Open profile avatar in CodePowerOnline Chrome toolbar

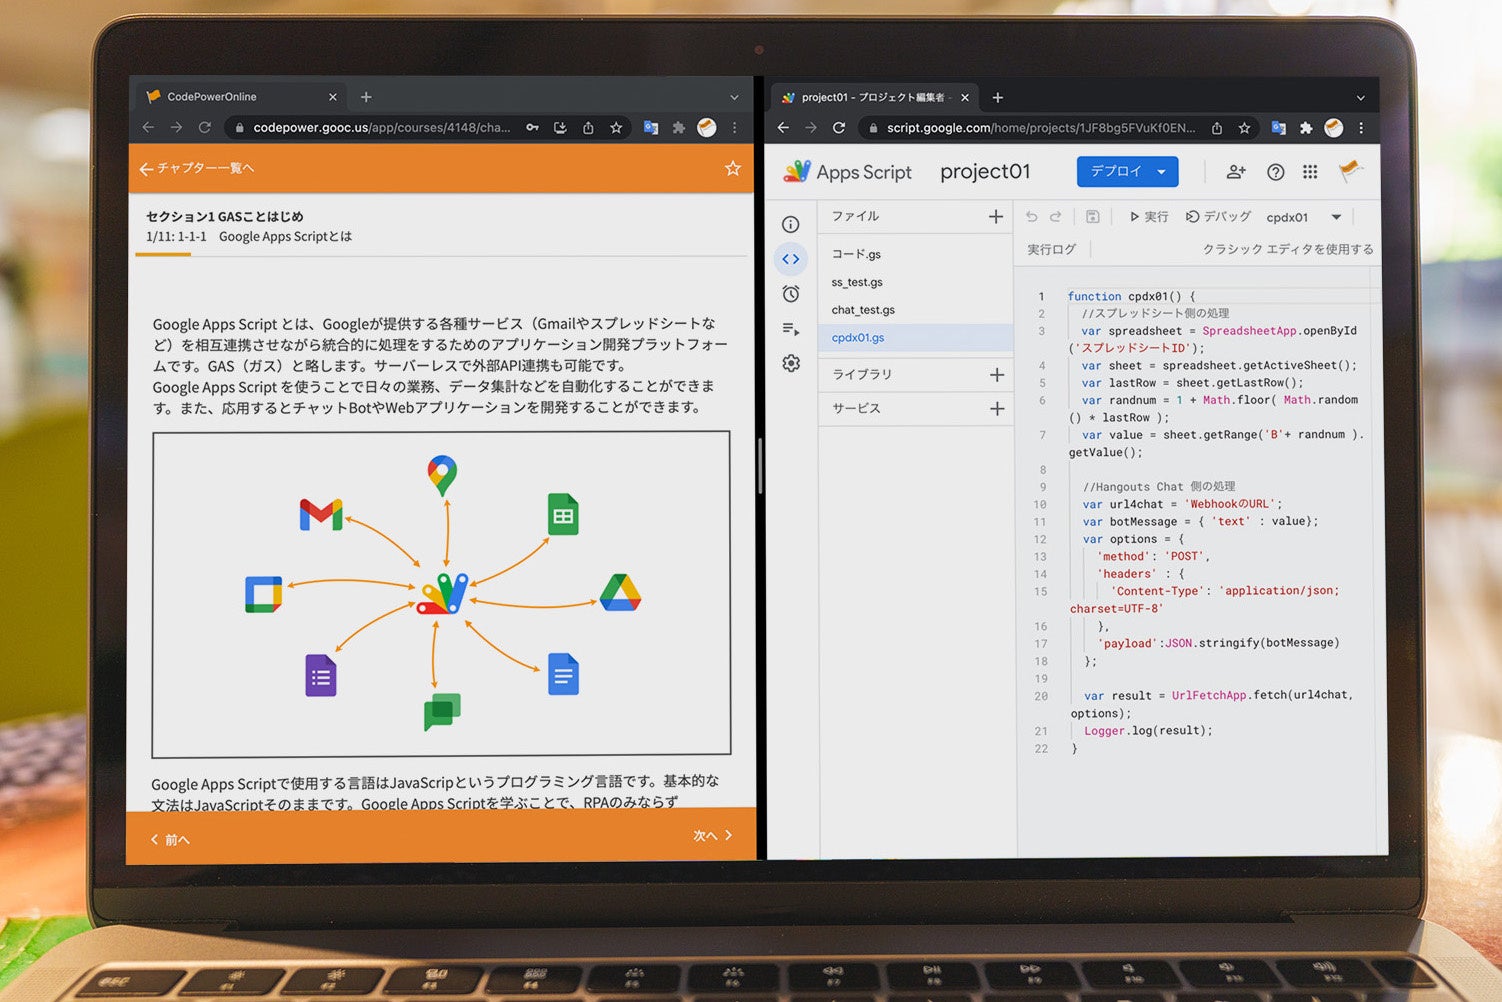point(707,128)
